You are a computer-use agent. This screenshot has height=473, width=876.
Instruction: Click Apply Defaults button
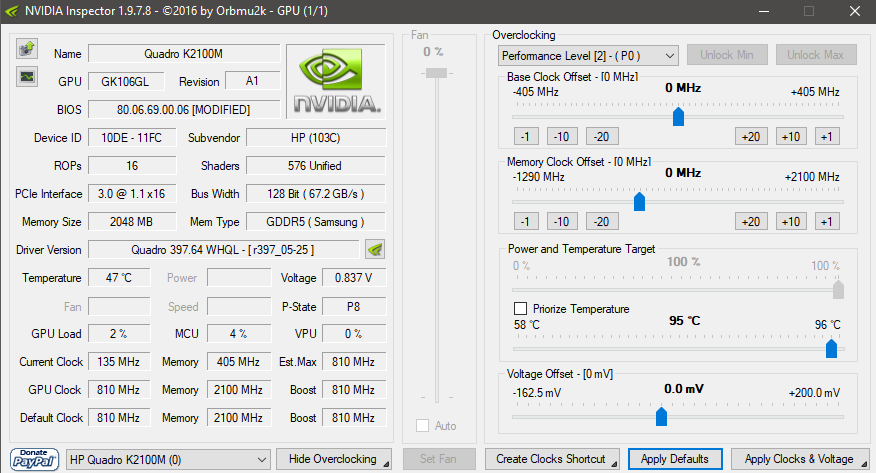click(x=675, y=459)
